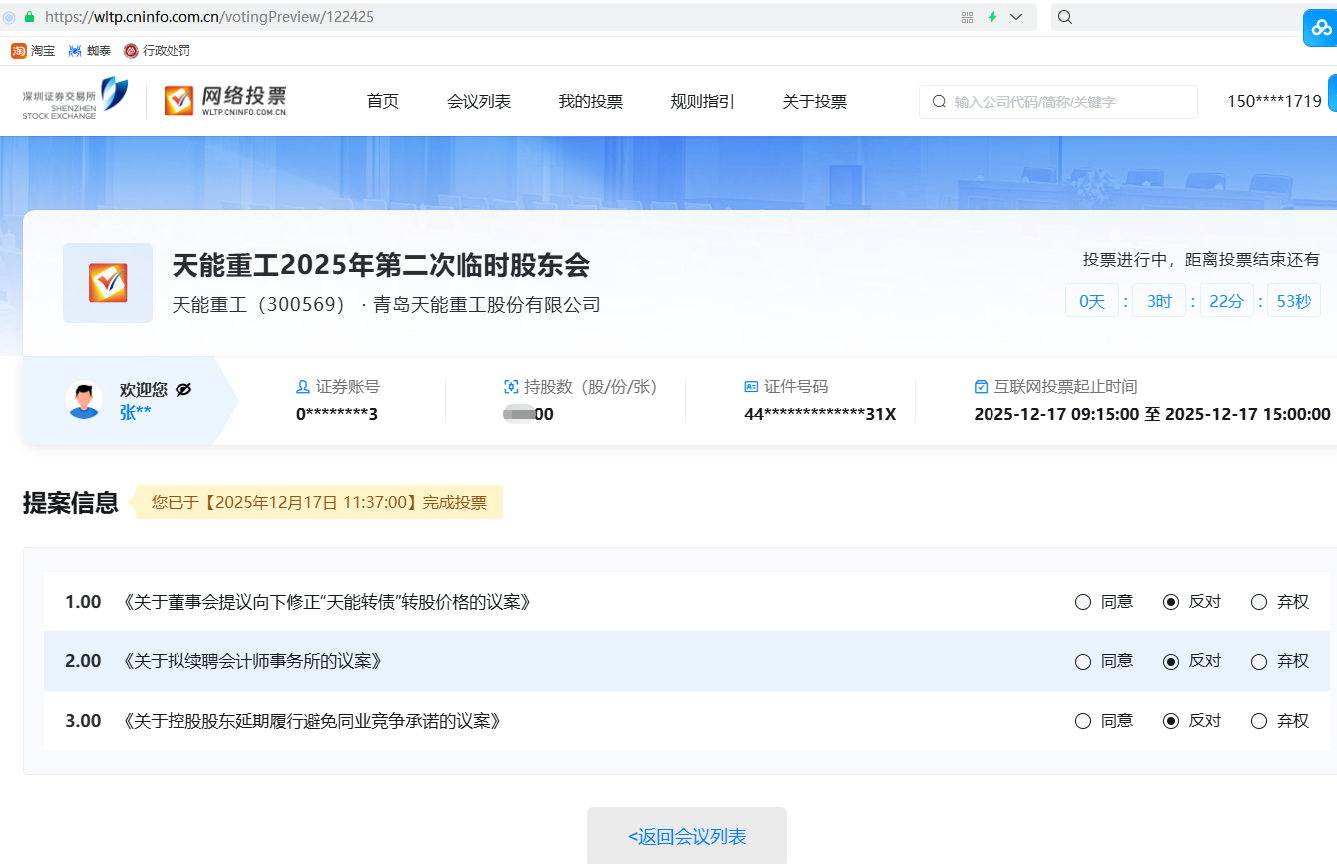Select 弃权 for proposal 2.00
1337x864 pixels.
coord(1259,661)
